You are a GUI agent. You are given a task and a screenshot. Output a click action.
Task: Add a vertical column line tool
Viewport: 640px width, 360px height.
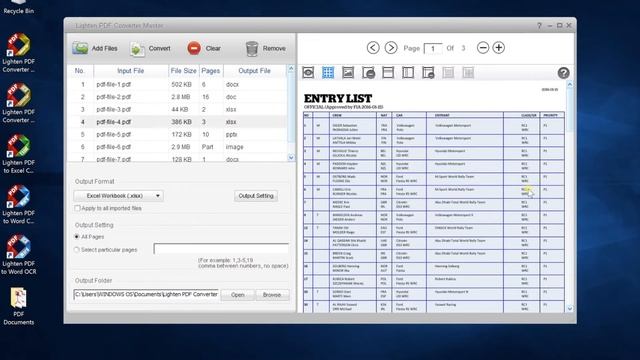(408, 73)
